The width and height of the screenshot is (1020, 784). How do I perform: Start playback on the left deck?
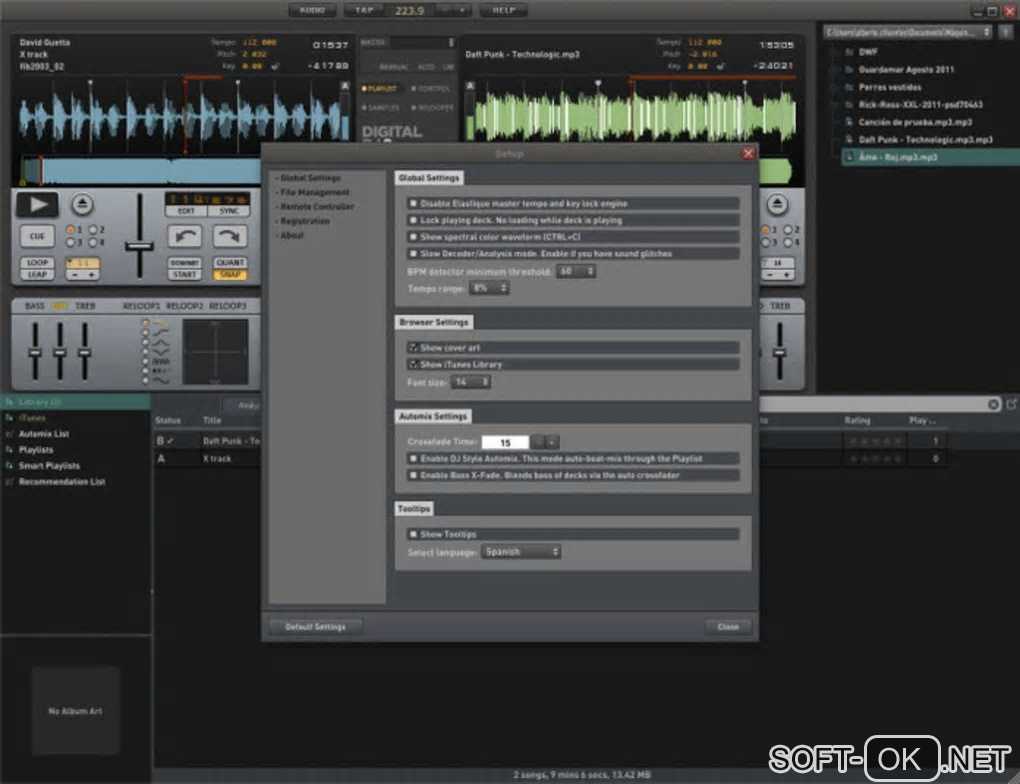(x=37, y=204)
